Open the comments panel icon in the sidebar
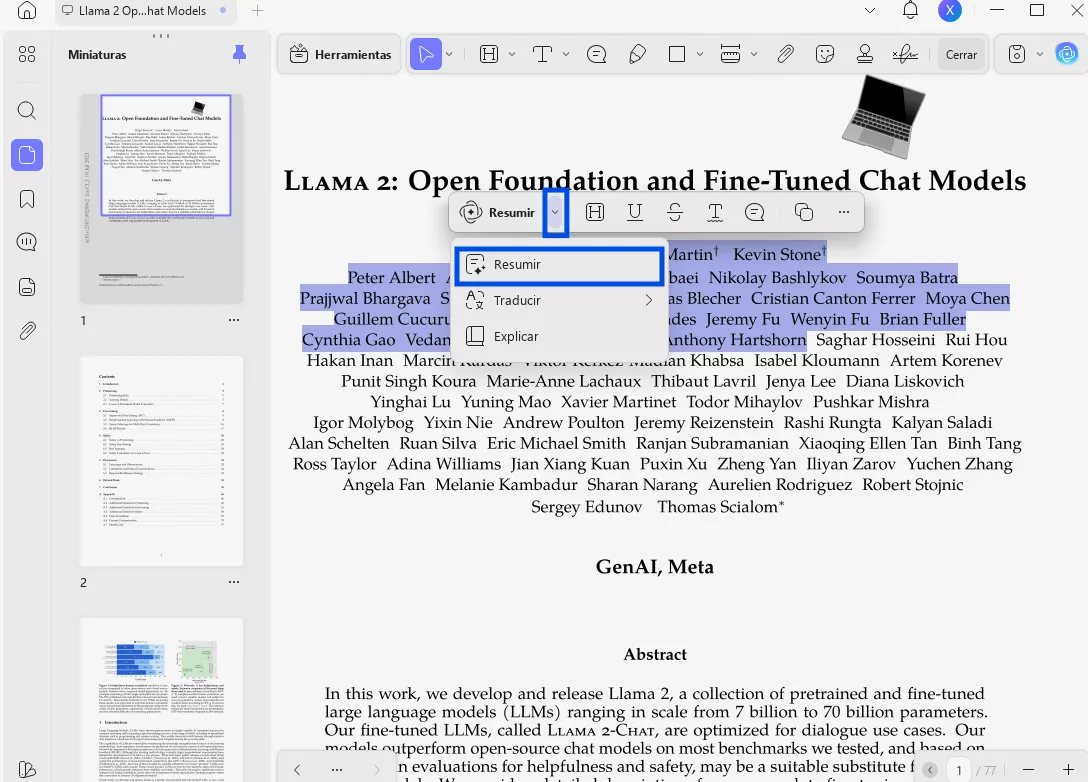 point(26,242)
